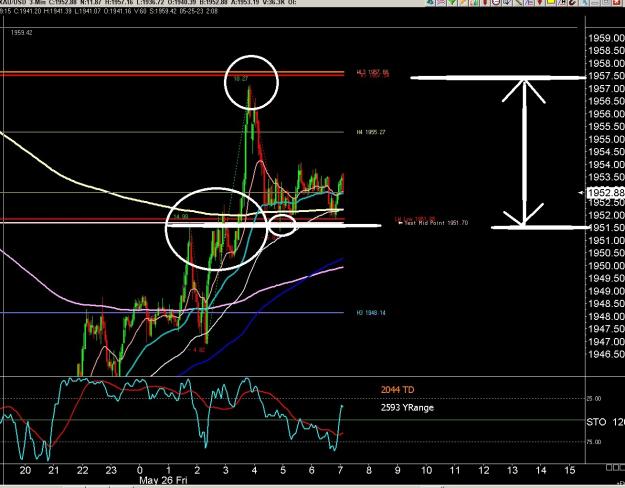Click hour 4 on the time axis
625x488 pixels.
coord(254,470)
